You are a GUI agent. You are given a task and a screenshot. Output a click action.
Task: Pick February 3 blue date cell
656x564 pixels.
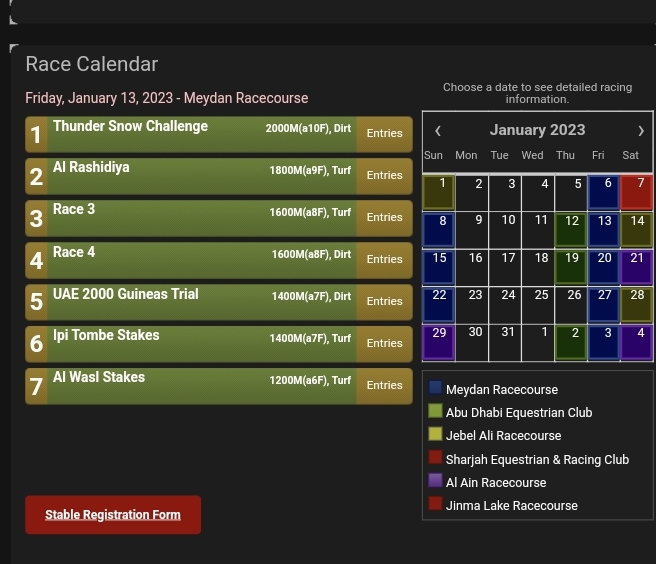tap(604, 342)
